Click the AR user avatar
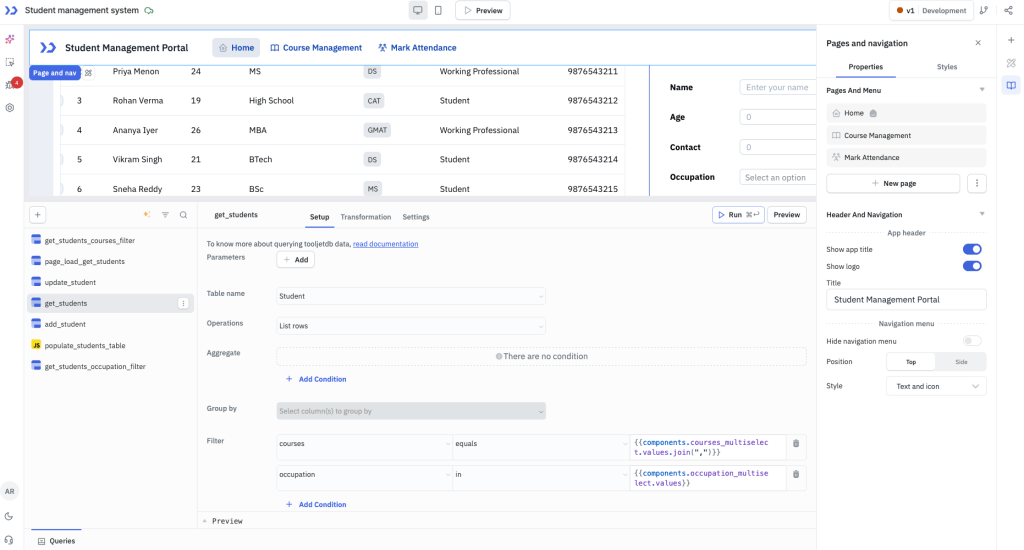Screen dimensions: 1024x550 10,491
